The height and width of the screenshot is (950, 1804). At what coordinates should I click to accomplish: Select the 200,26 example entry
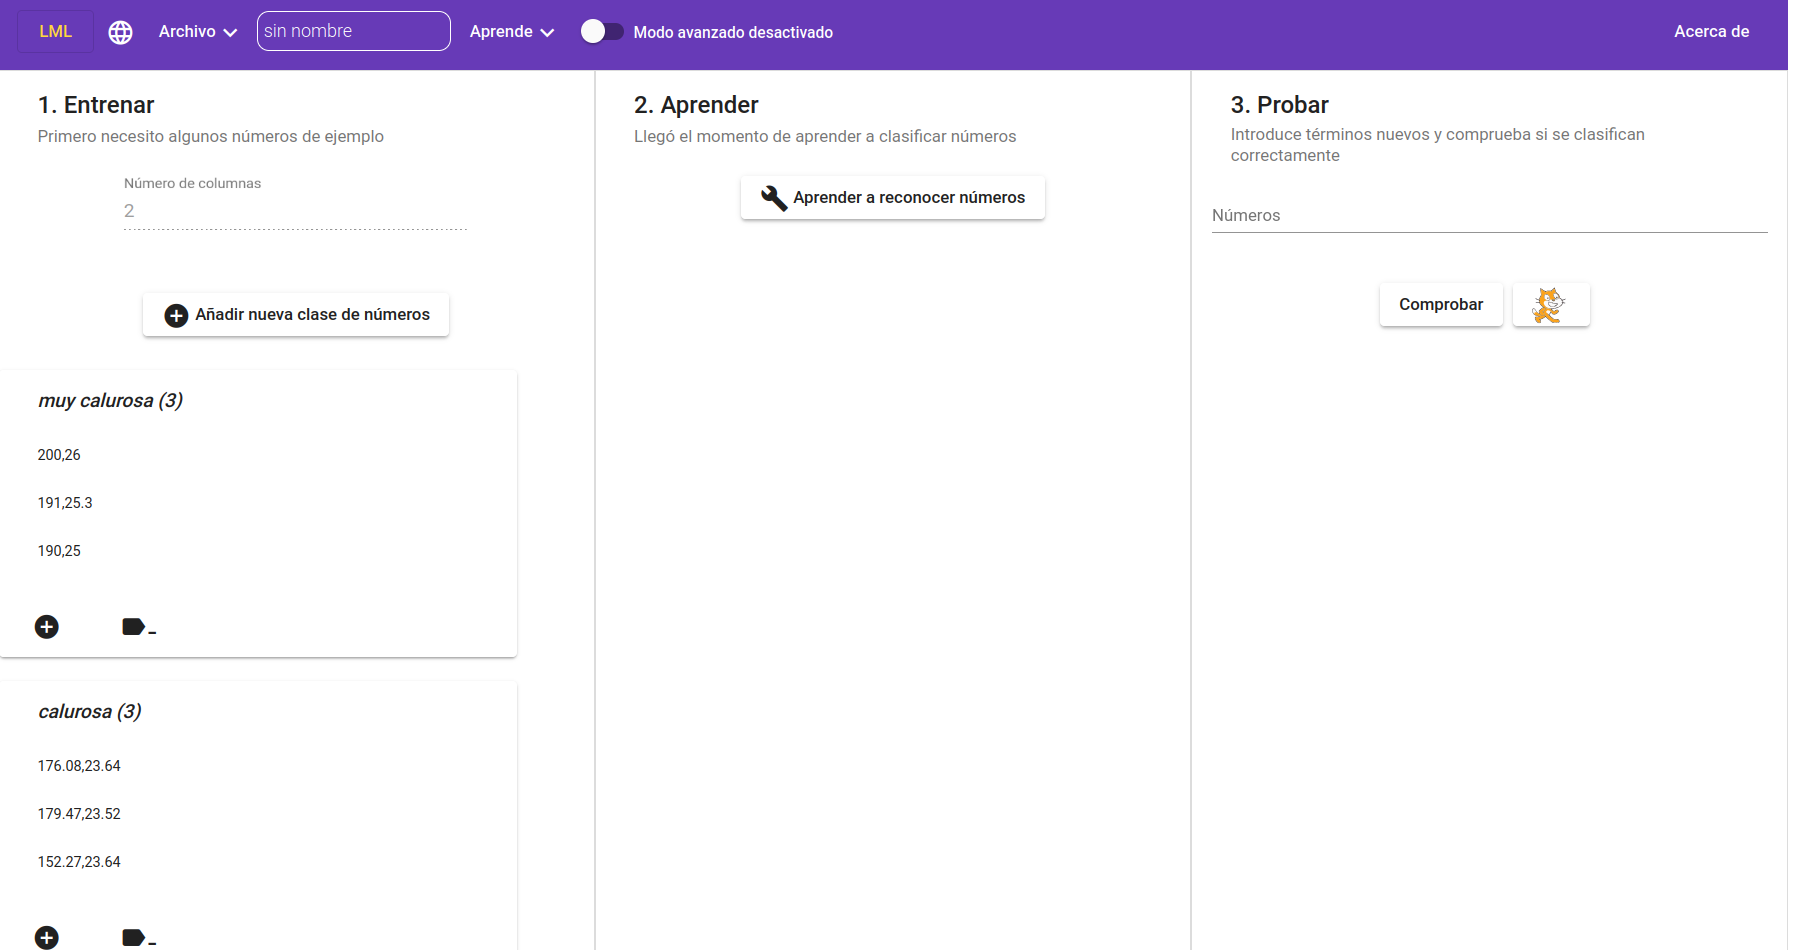(60, 455)
